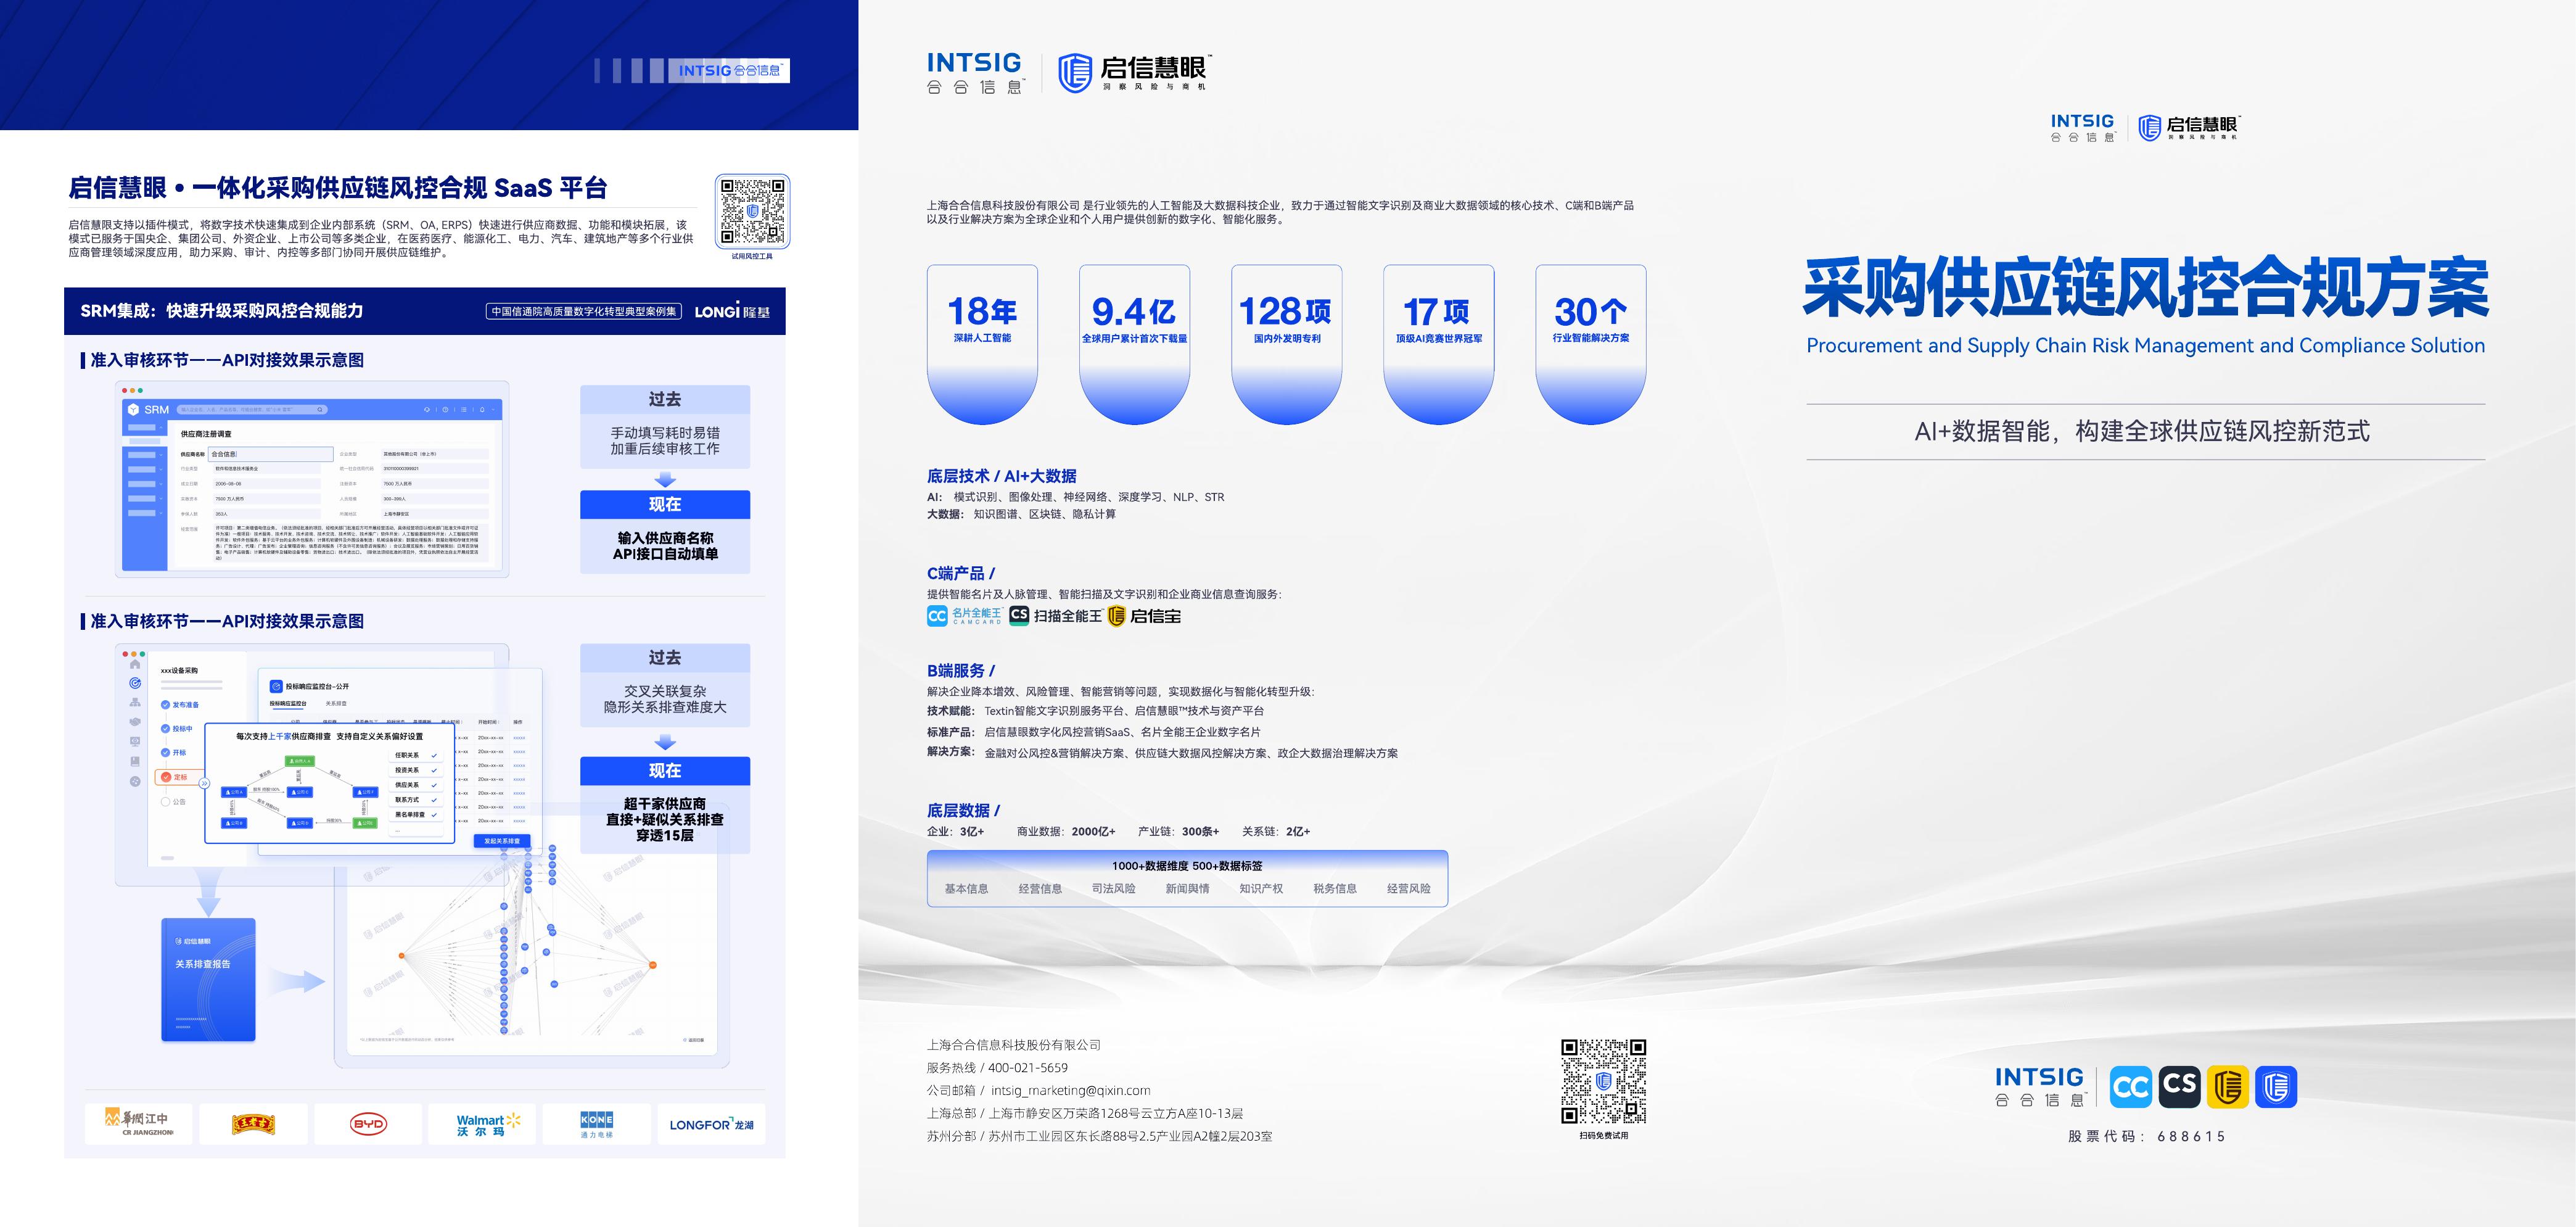2576x1227 pixels.
Task: Open the headset support icon in SRM header
Action: coord(427,410)
